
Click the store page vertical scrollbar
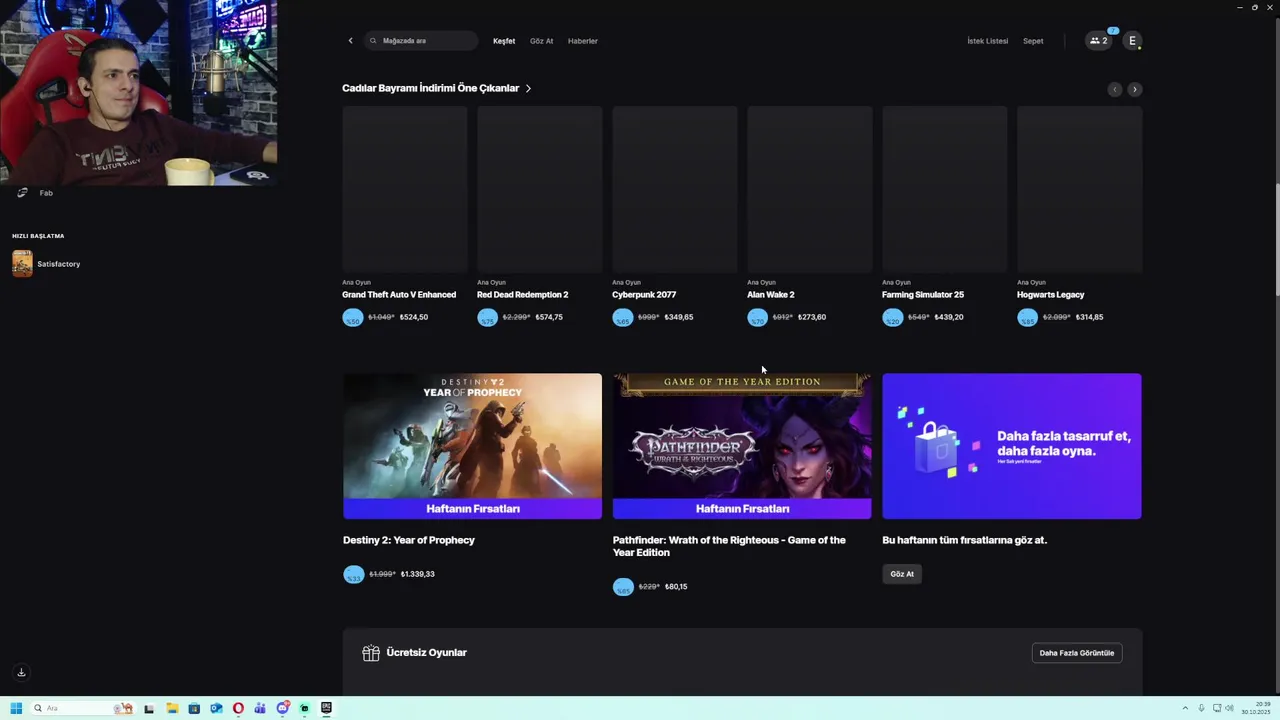[x=1277, y=240]
